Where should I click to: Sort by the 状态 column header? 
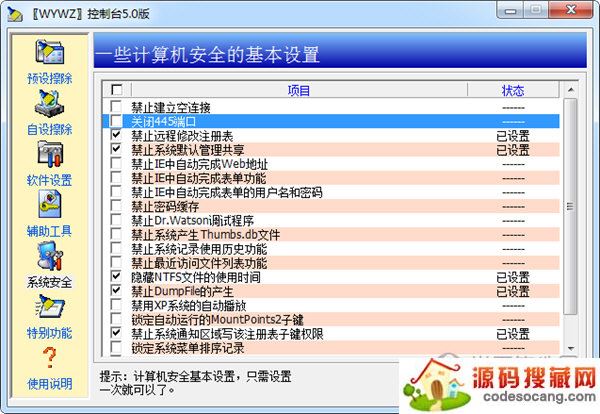pyautogui.click(x=513, y=90)
